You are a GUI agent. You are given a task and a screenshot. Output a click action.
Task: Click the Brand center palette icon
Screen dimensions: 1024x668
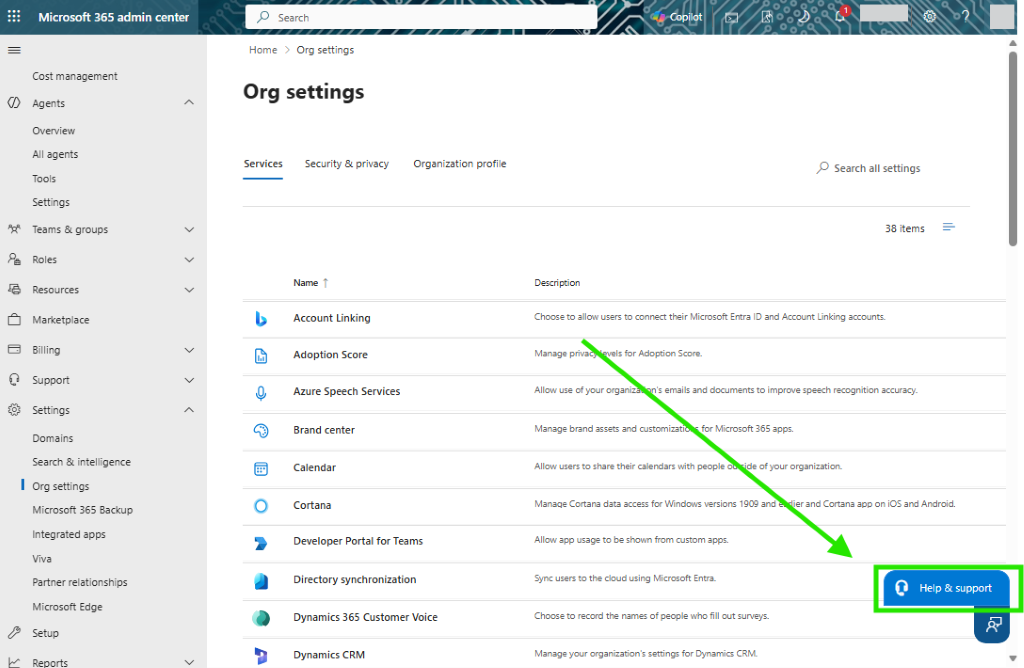(x=261, y=430)
